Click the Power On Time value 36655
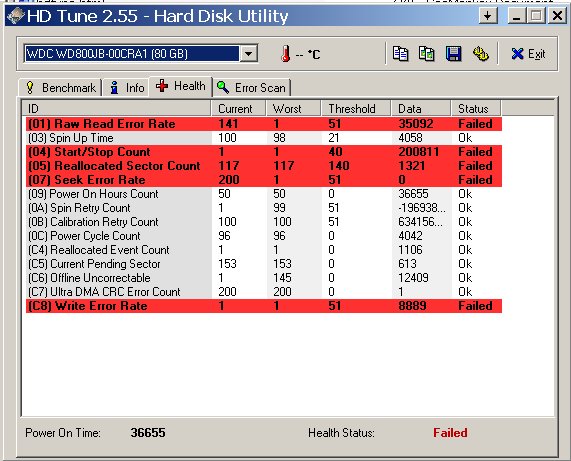The height and width of the screenshot is (461, 571). pos(148,433)
